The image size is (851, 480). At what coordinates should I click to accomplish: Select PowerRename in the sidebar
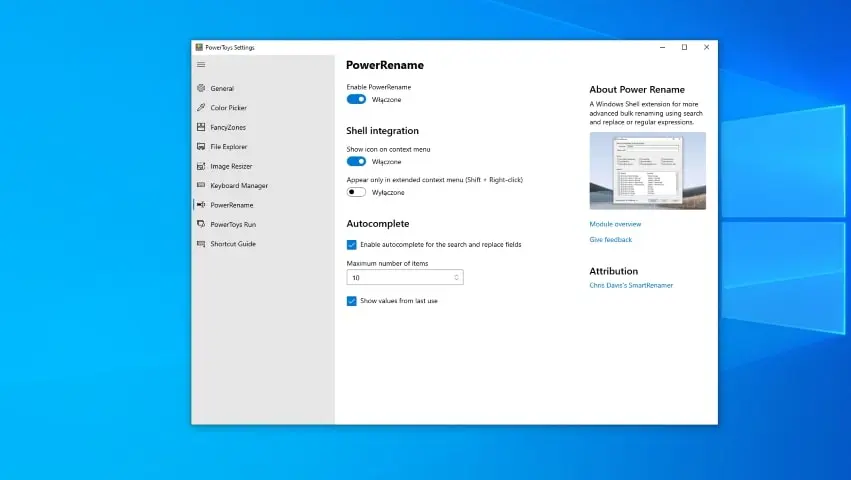(x=231, y=205)
